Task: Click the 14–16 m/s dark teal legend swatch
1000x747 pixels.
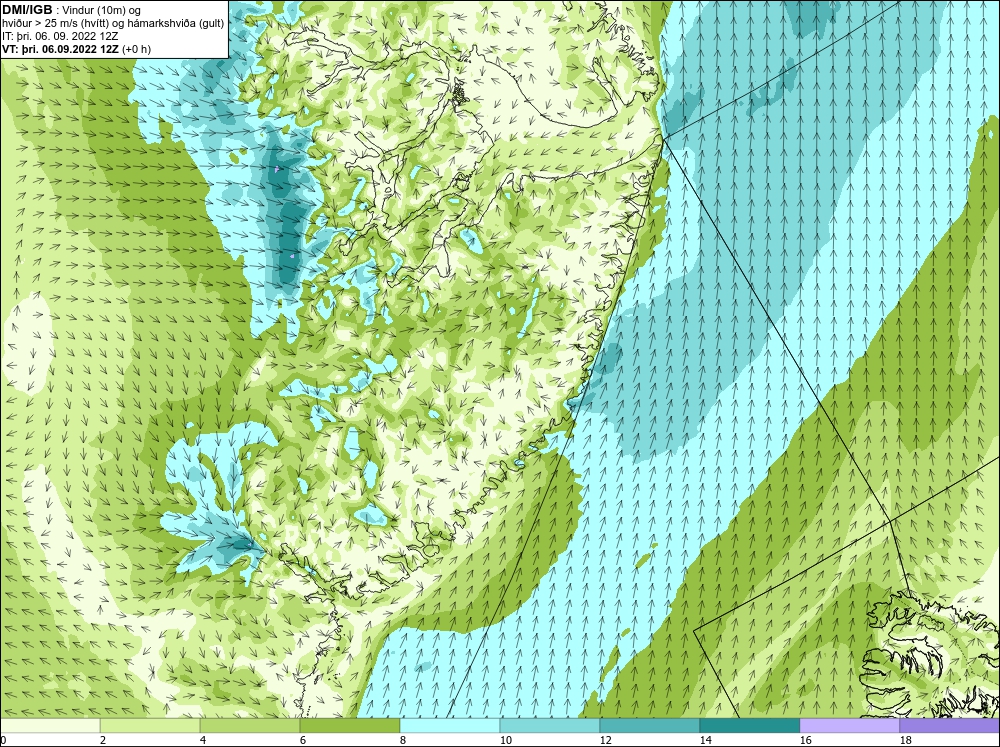Action: point(750,725)
